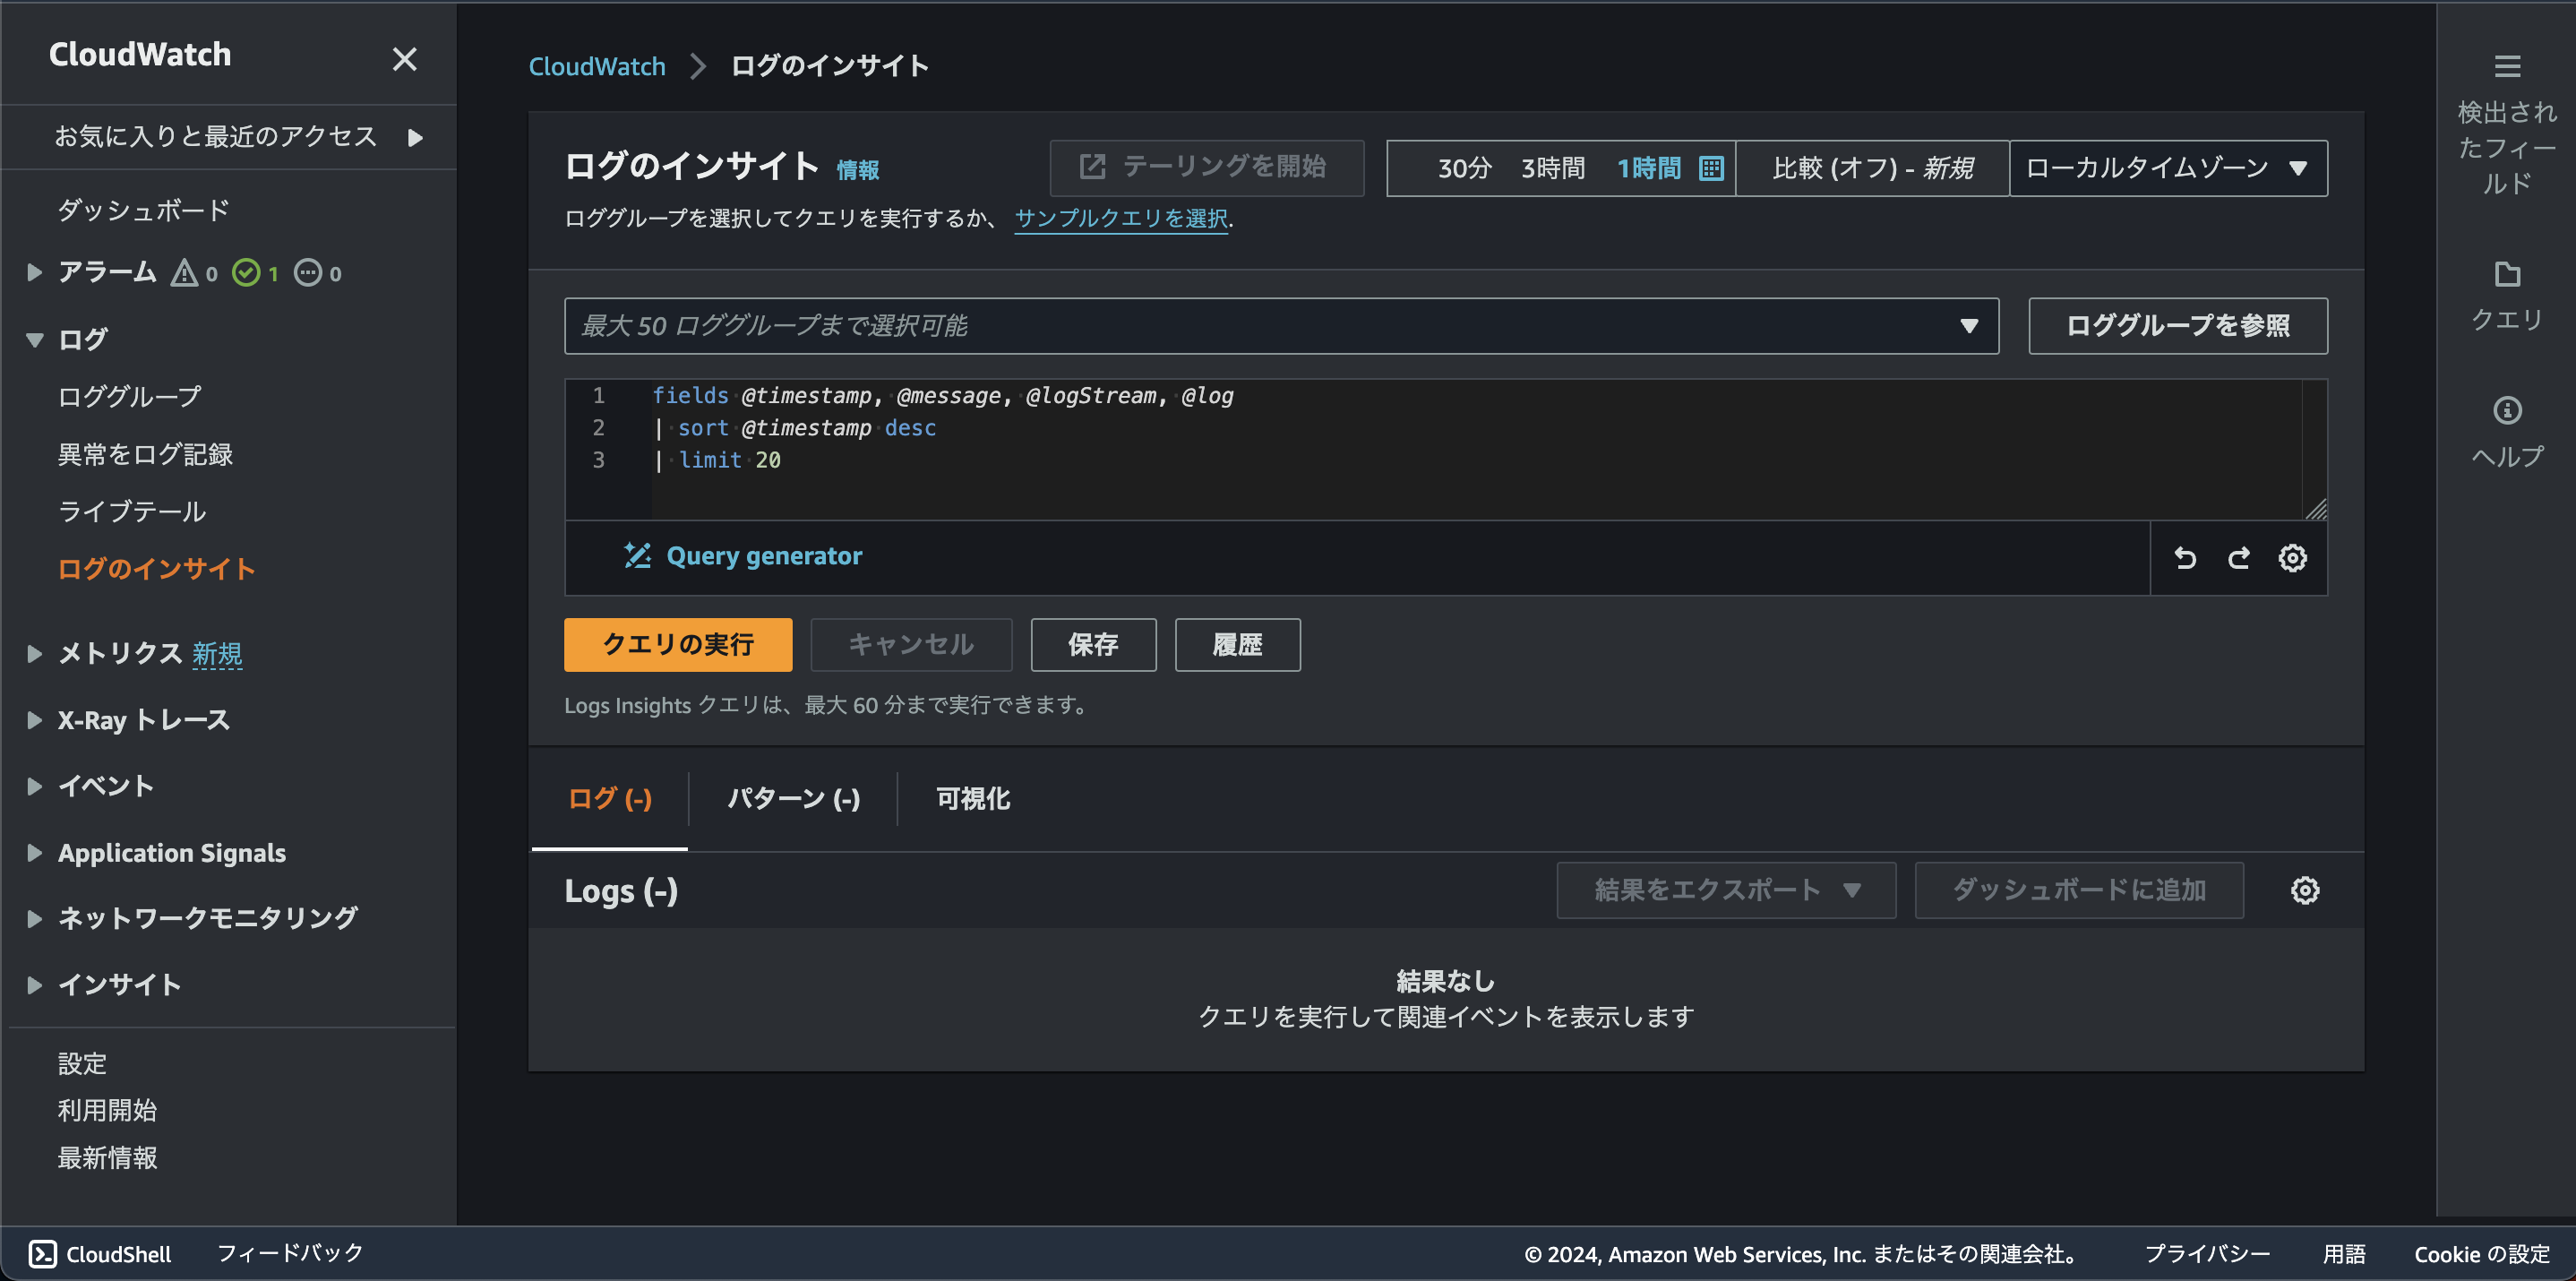Image resolution: width=2576 pixels, height=1281 pixels.
Task: Select the 30分 time range option
Action: point(1464,168)
